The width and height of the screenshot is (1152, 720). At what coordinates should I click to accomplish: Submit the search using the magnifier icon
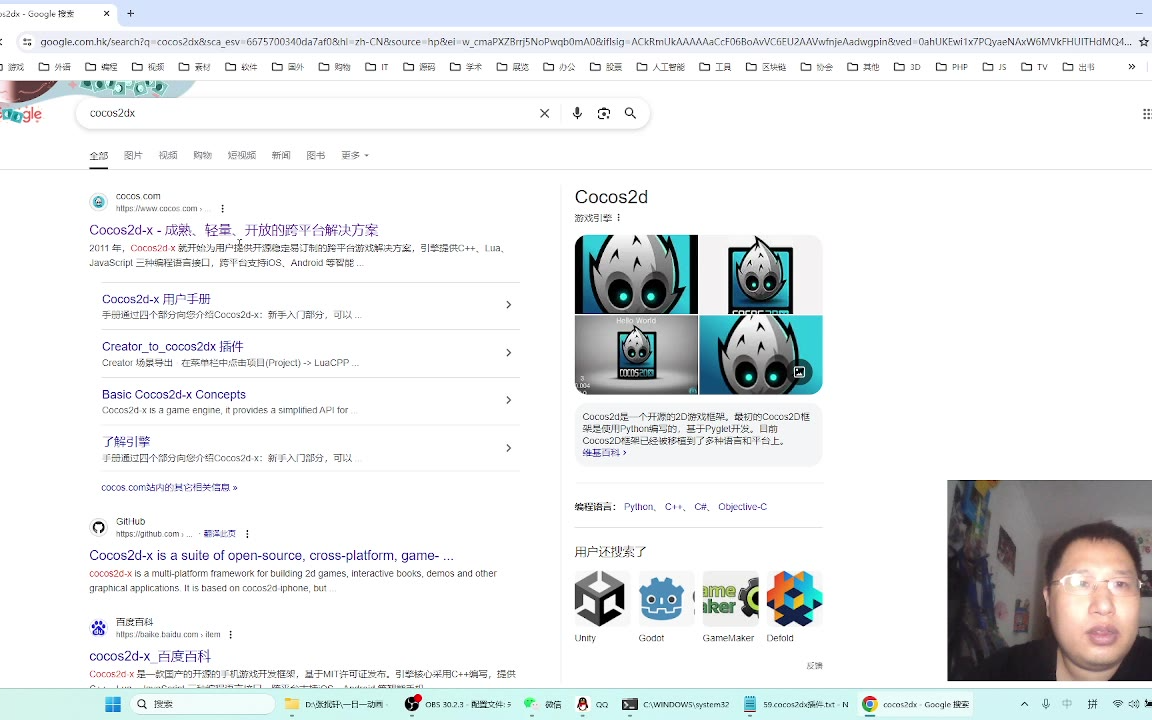click(x=630, y=113)
